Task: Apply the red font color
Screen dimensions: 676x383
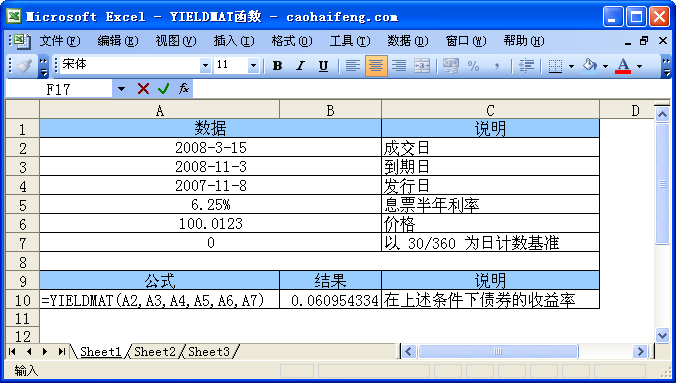Action: 623,66
